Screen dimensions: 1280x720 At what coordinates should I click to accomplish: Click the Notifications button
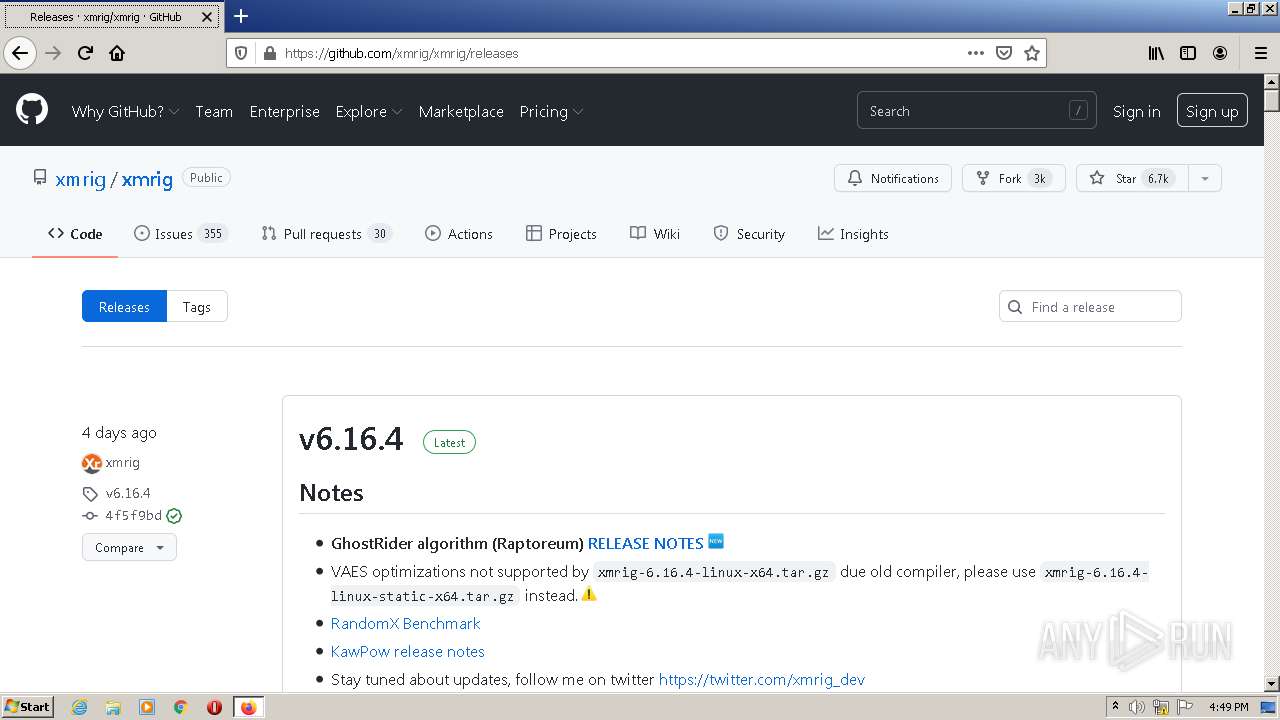coord(893,178)
